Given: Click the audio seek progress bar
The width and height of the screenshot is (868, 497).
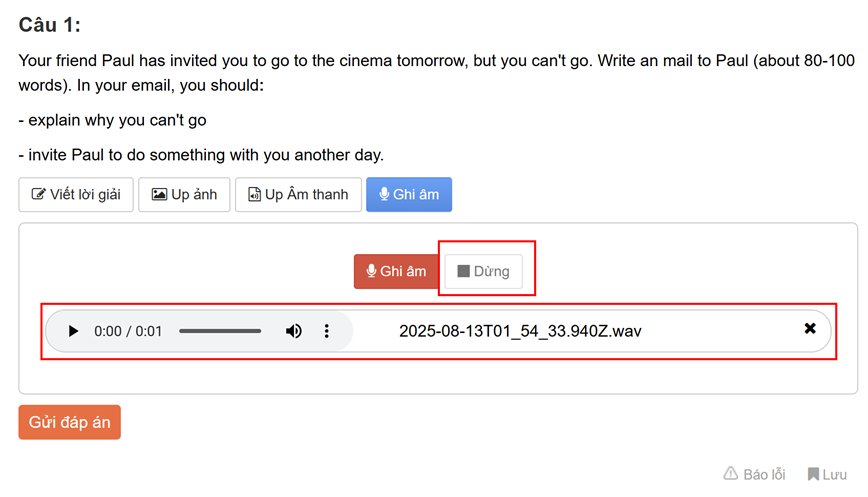Looking at the screenshot, I should point(220,331).
